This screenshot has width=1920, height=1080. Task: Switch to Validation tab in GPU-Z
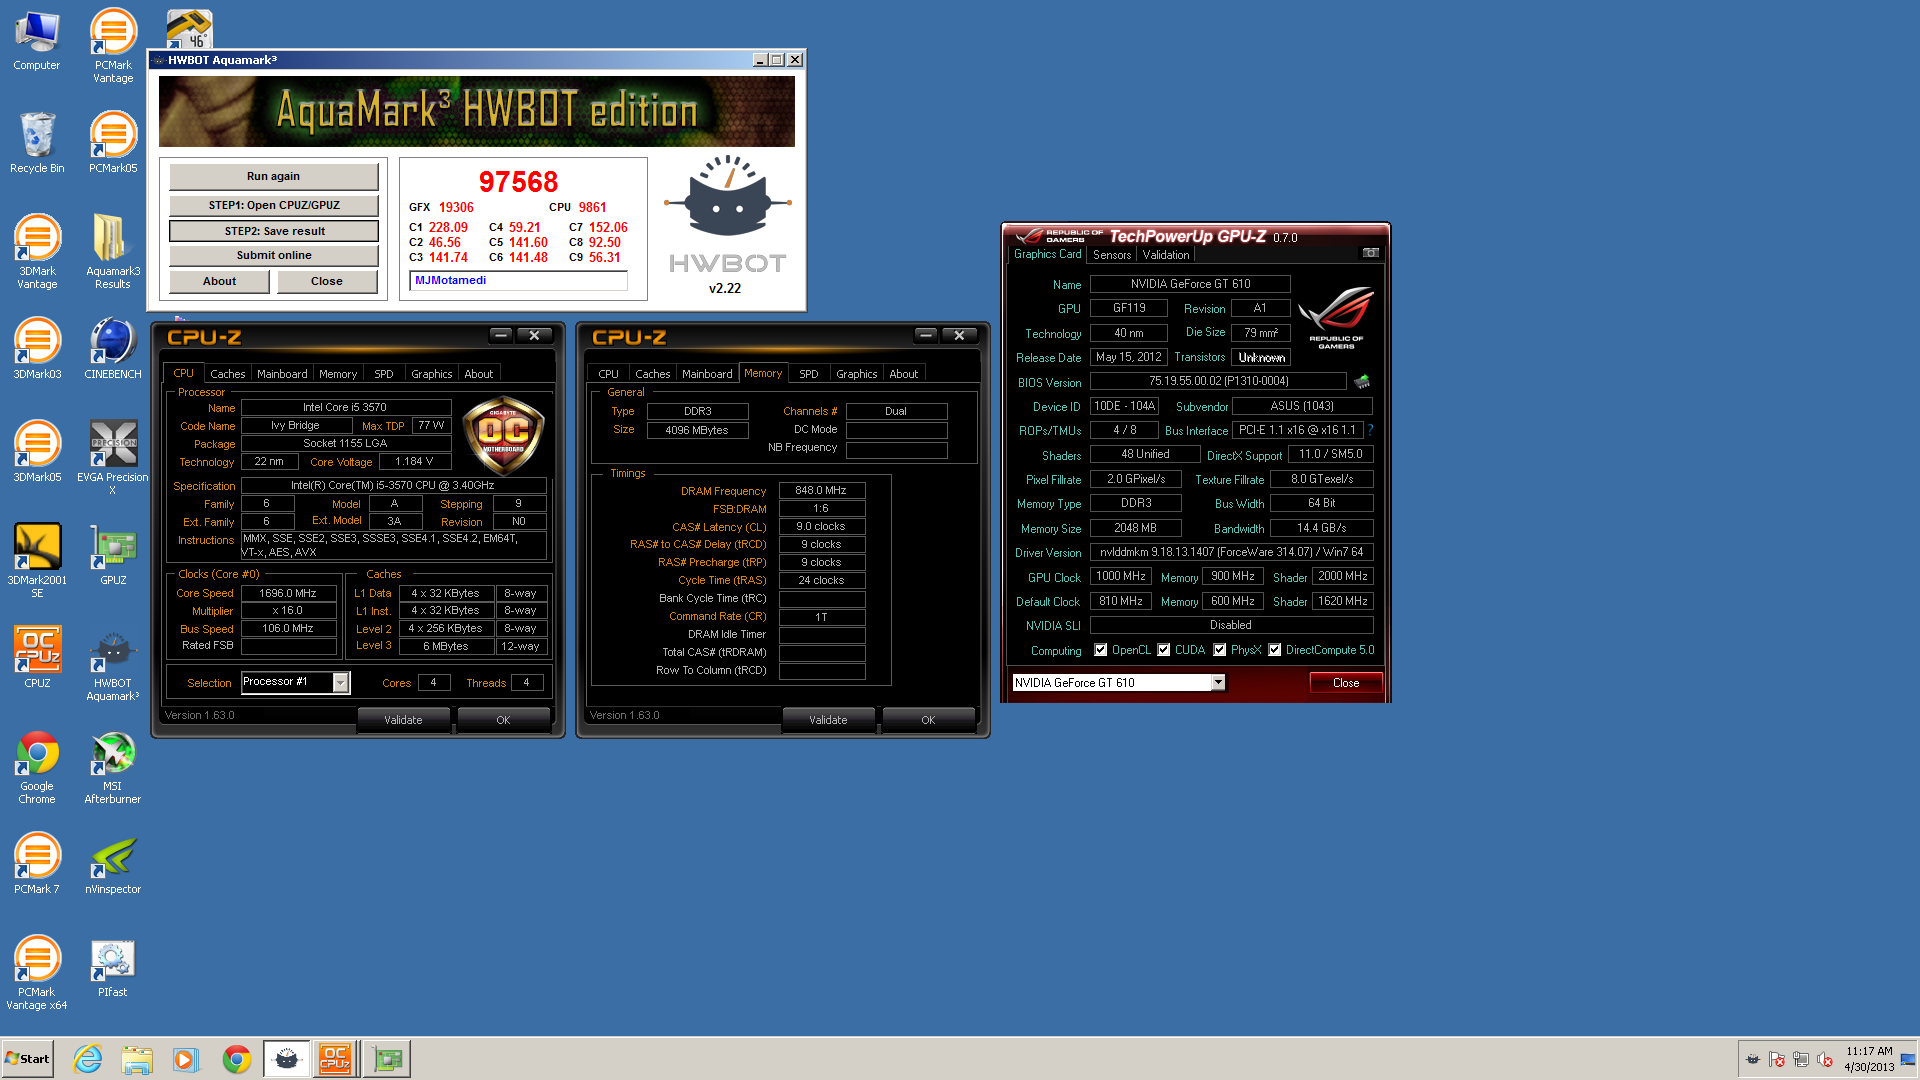[1166, 255]
